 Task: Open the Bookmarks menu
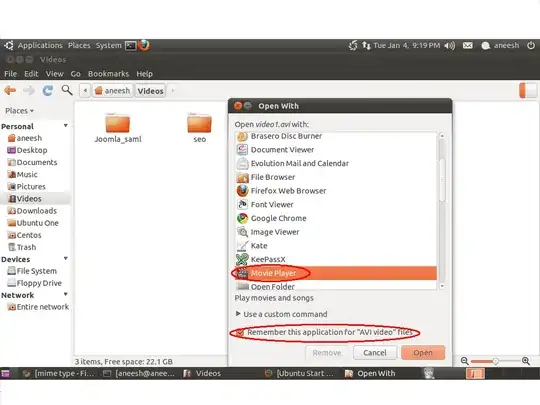click(108, 74)
